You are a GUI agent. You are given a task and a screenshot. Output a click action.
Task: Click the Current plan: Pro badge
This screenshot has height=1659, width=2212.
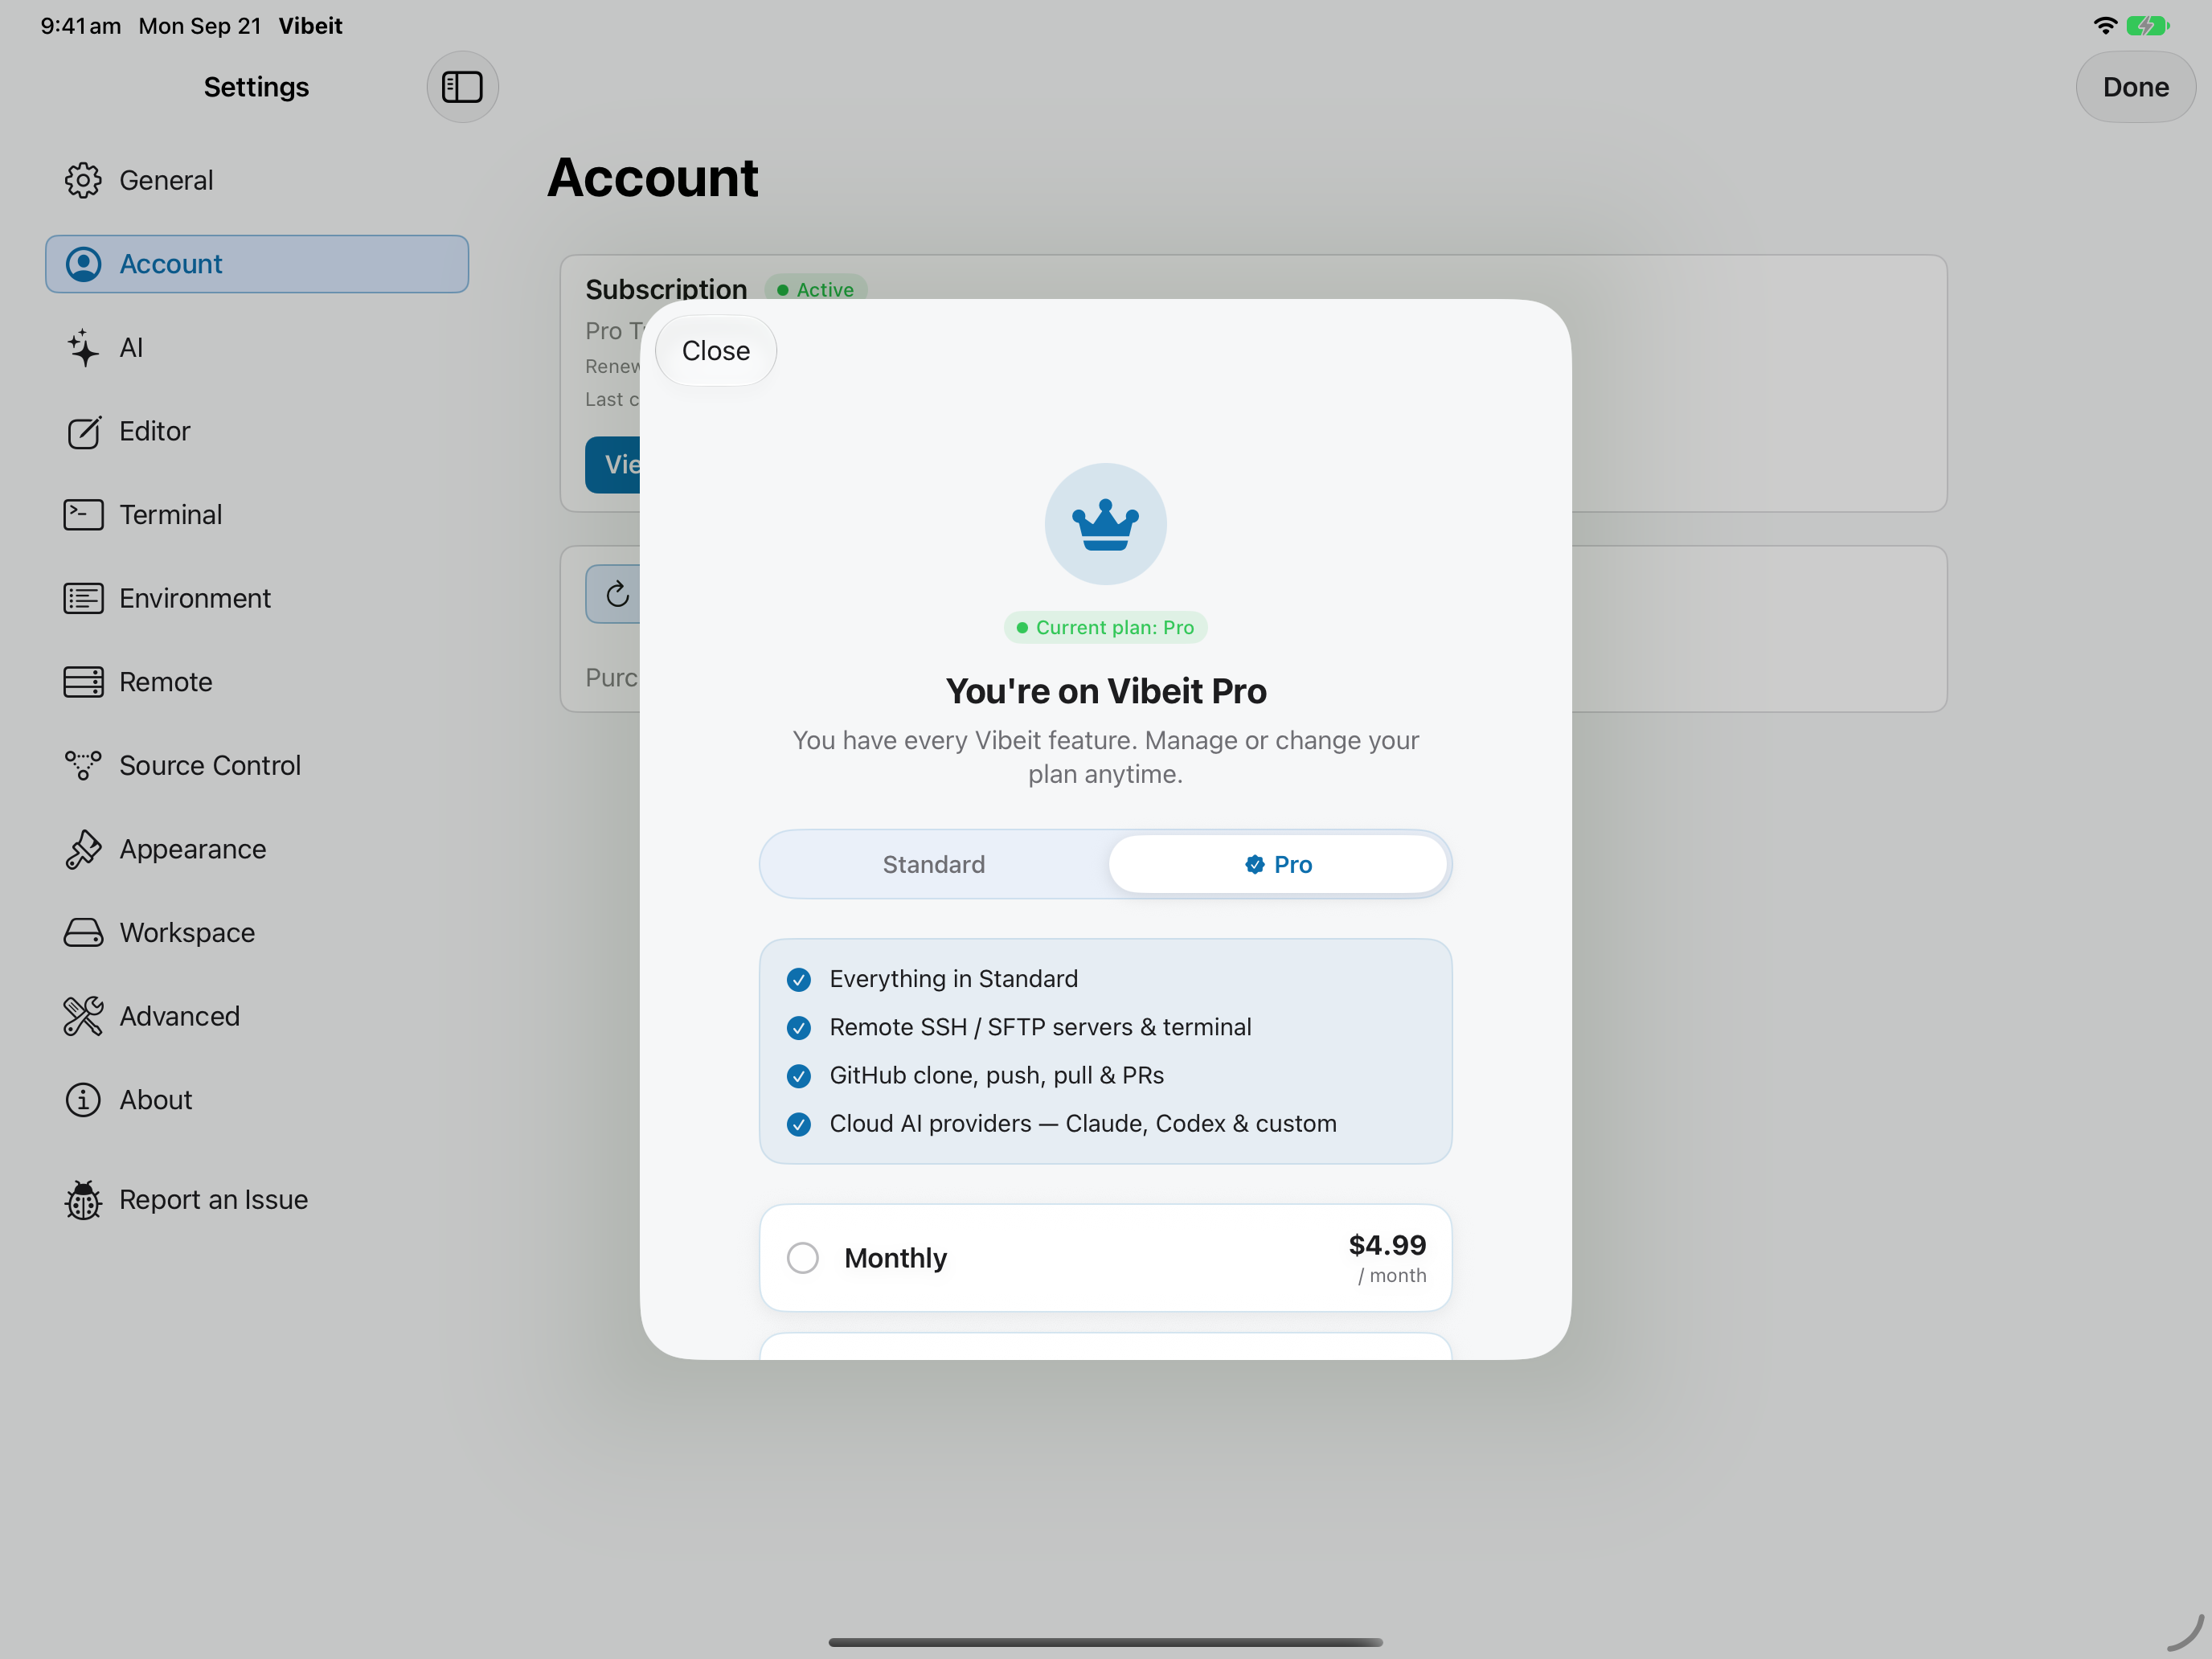(x=1105, y=628)
